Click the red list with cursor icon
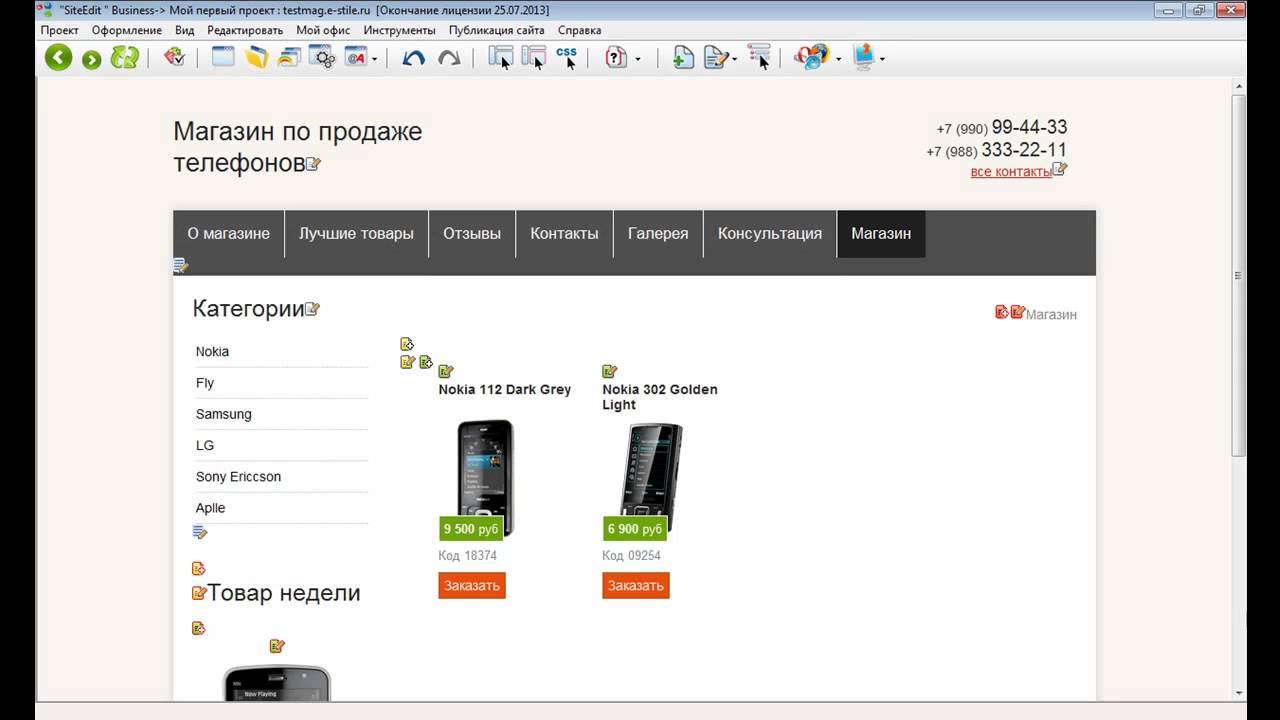1280x720 pixels. coord(759,57)
